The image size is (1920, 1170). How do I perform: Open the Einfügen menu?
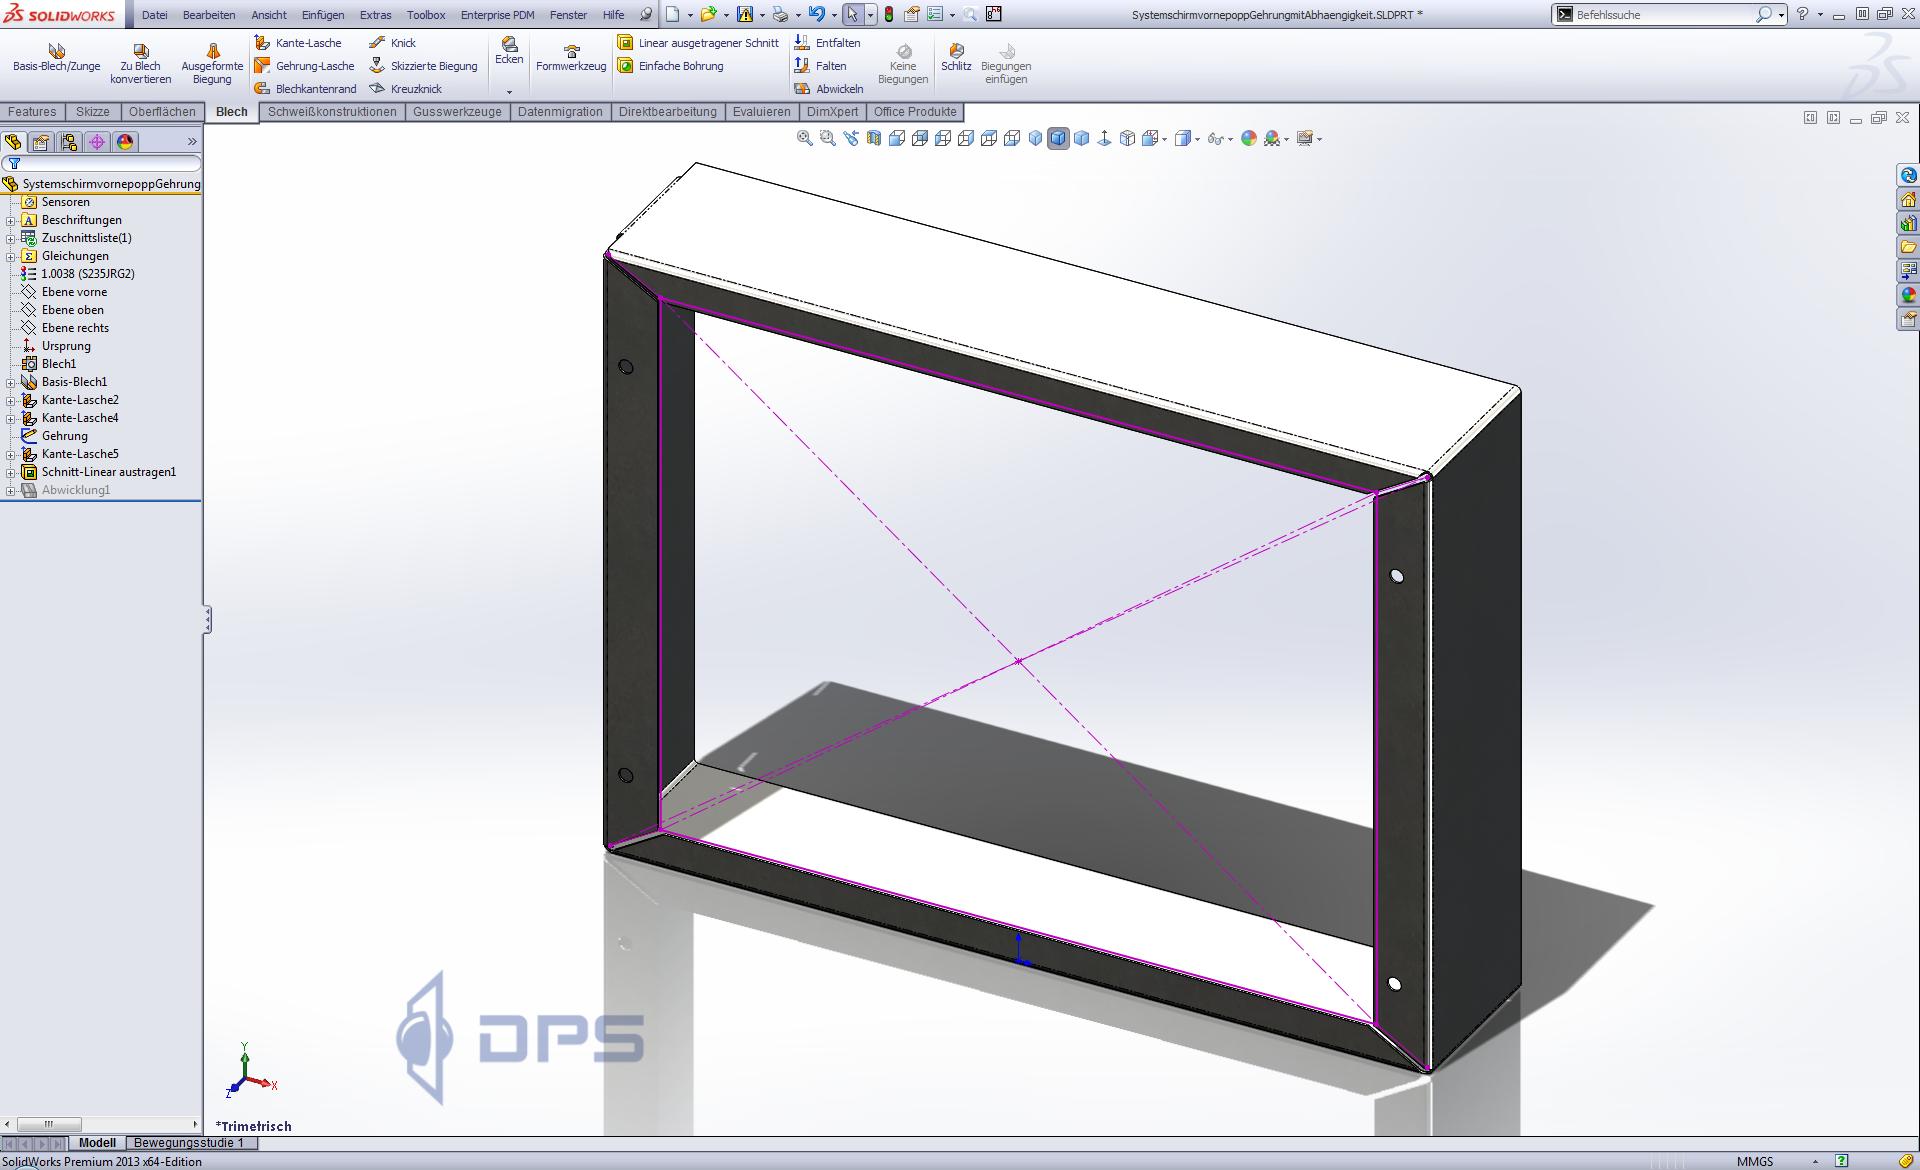point(322,15)
